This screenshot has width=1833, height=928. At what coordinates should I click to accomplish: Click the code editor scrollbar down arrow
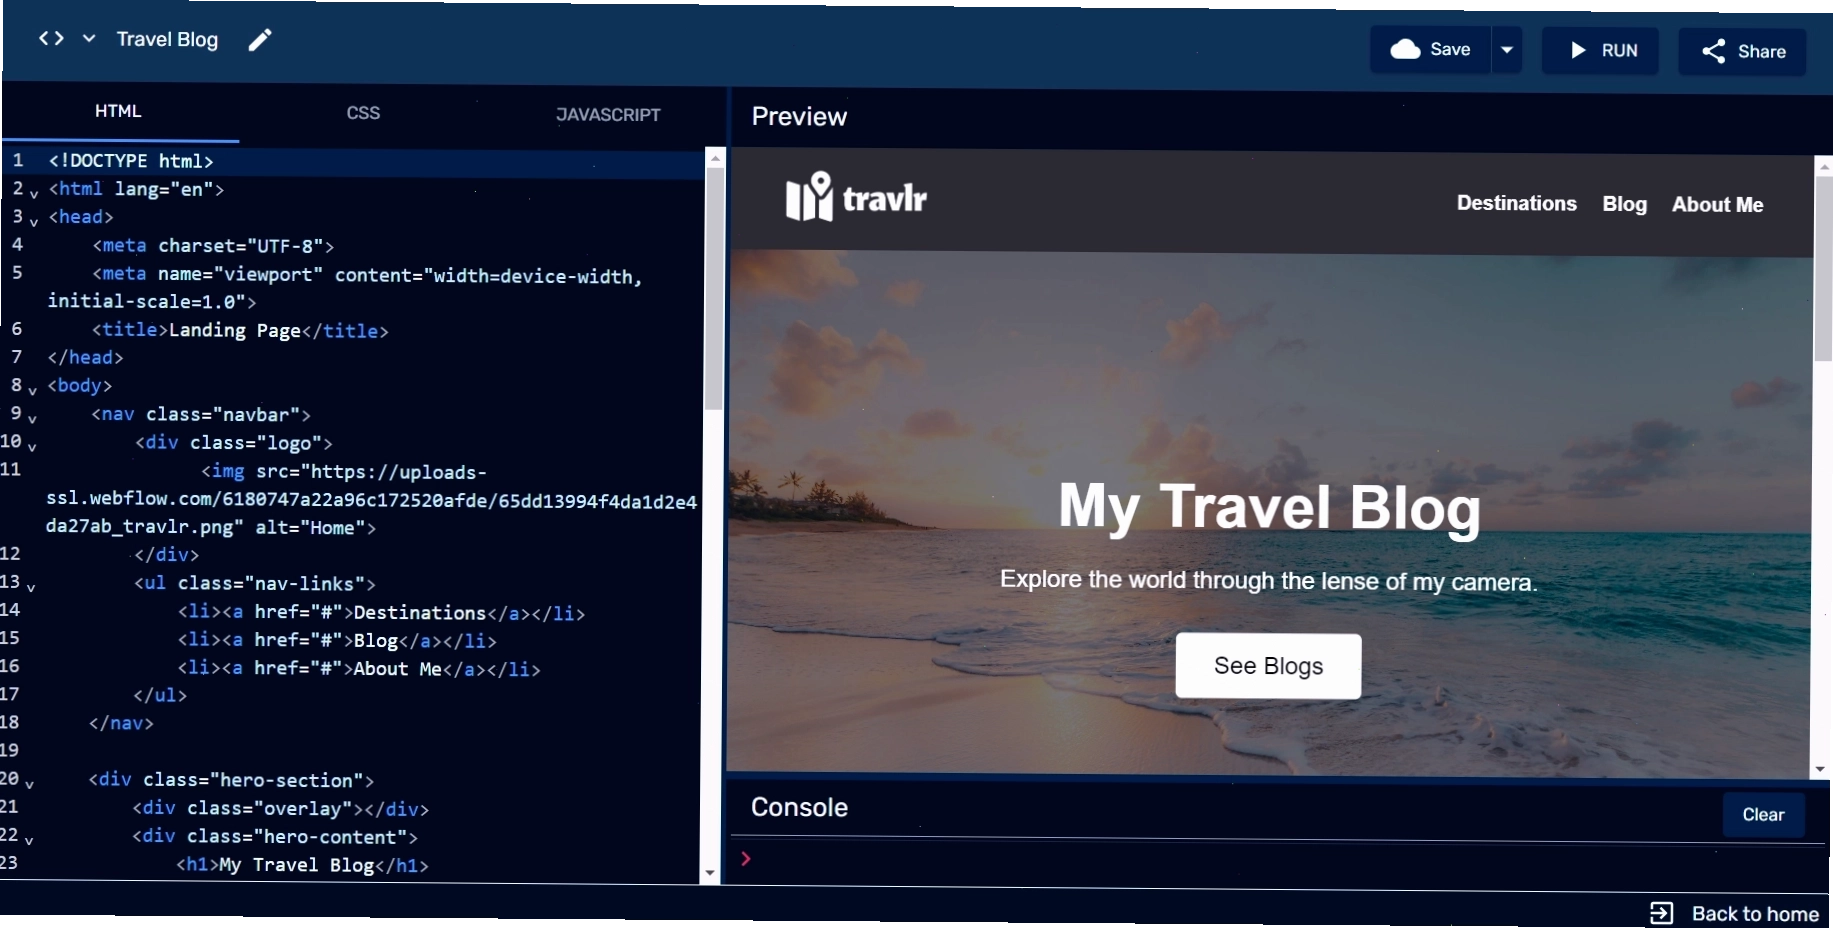[710, 873]
